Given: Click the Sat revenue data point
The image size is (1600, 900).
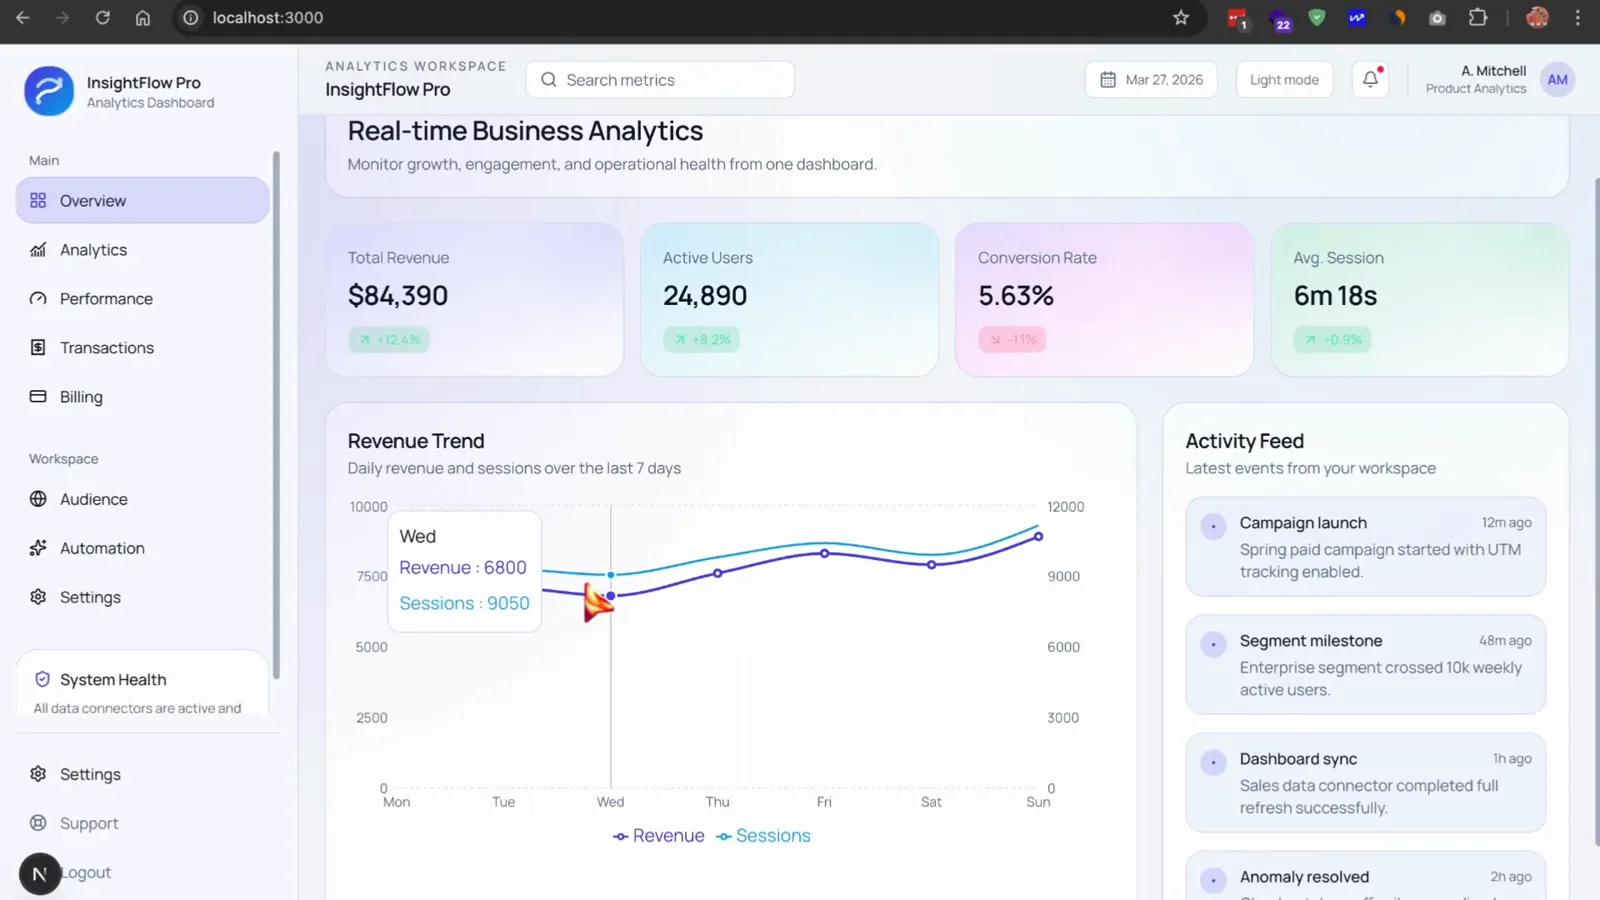Looking at the screenshot, I should point(932,565).
